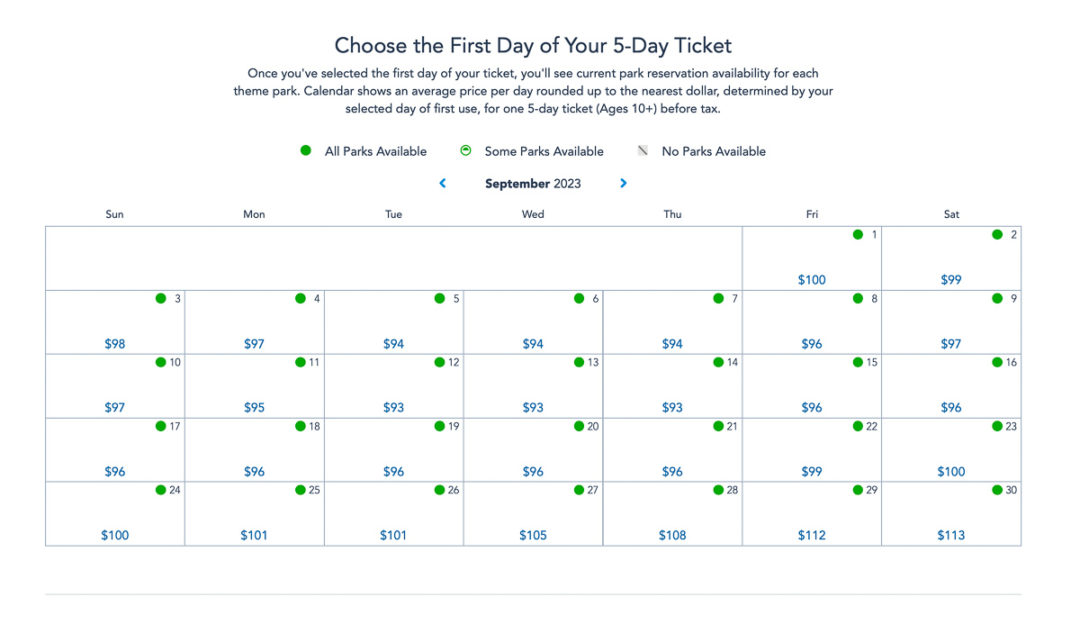Click the green availability dot on the 23rd

point(995,426)
